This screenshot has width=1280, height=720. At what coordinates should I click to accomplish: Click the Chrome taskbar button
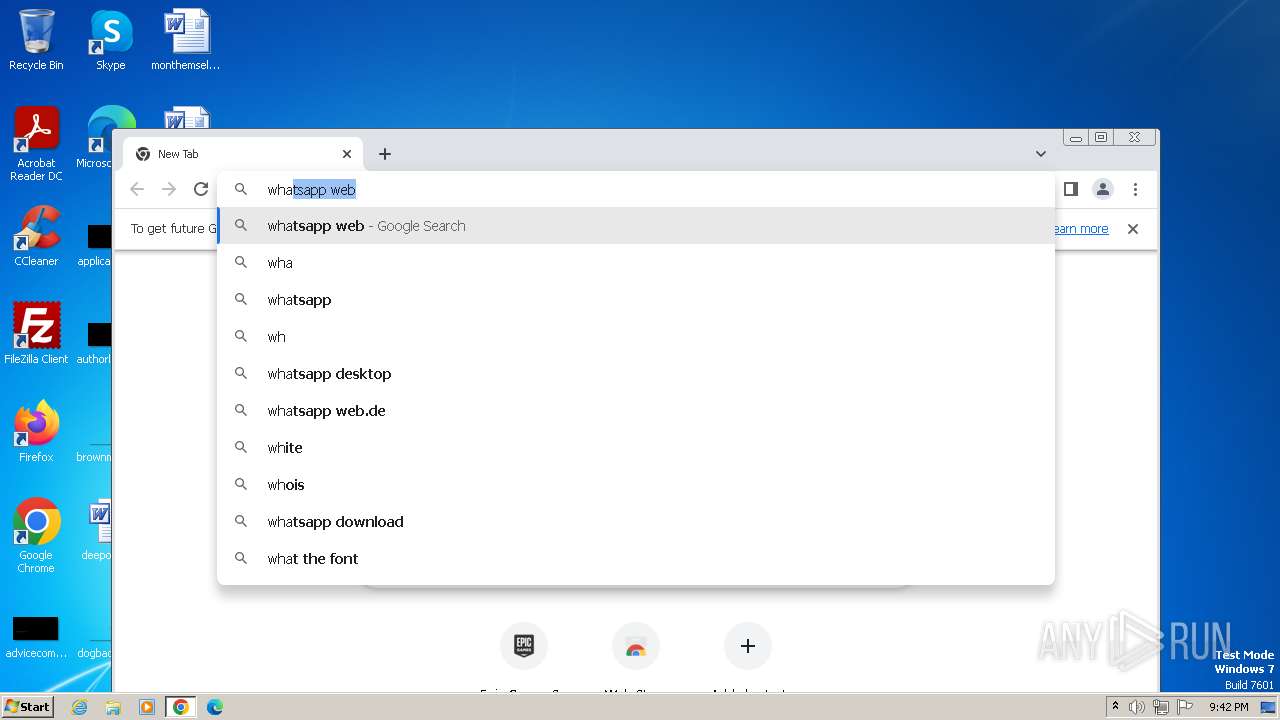coord(181,707)
